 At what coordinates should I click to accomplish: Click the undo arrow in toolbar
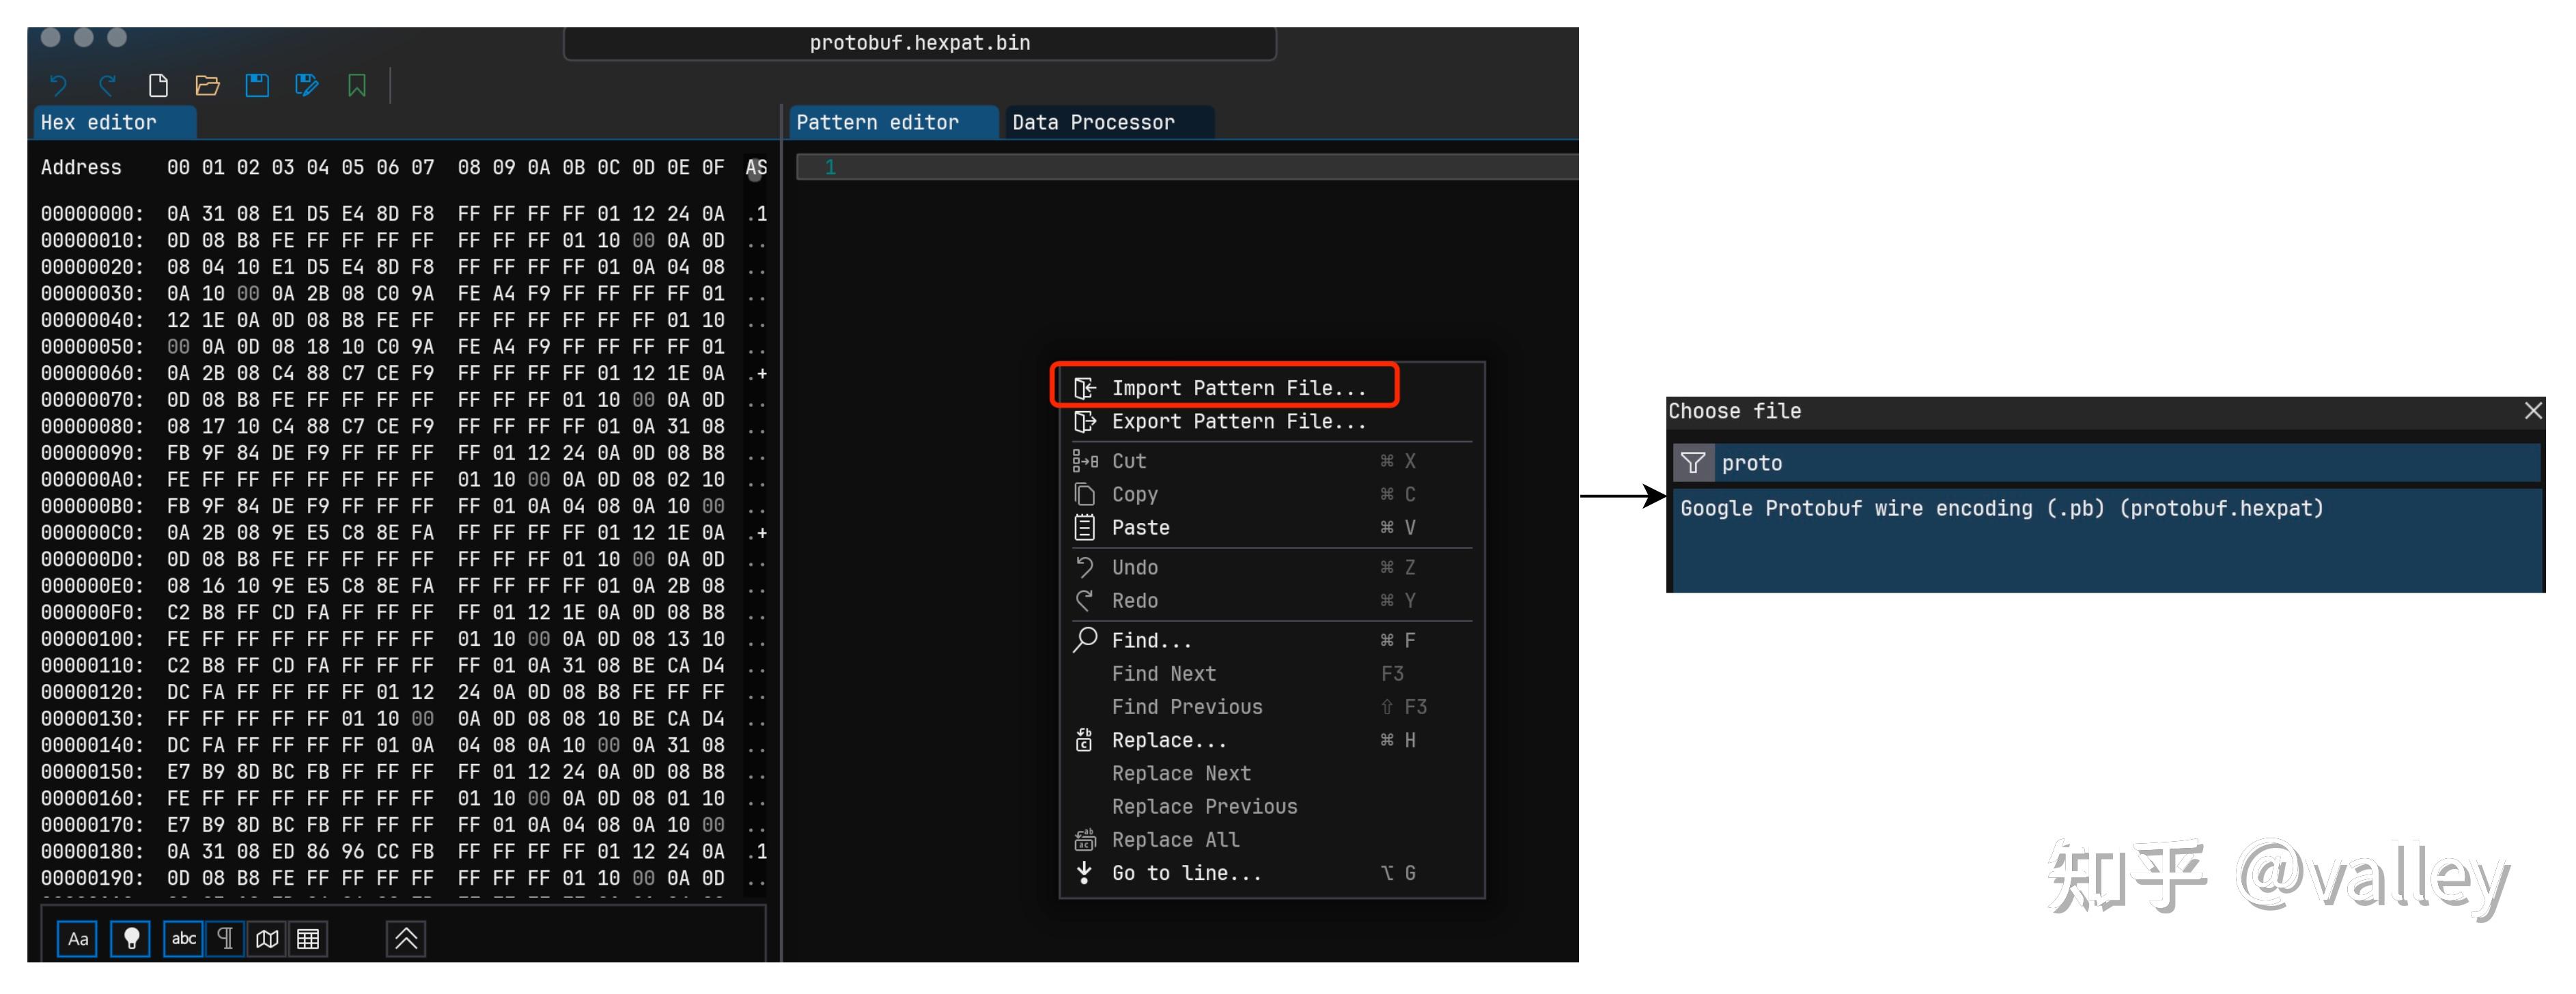point(58,86)
